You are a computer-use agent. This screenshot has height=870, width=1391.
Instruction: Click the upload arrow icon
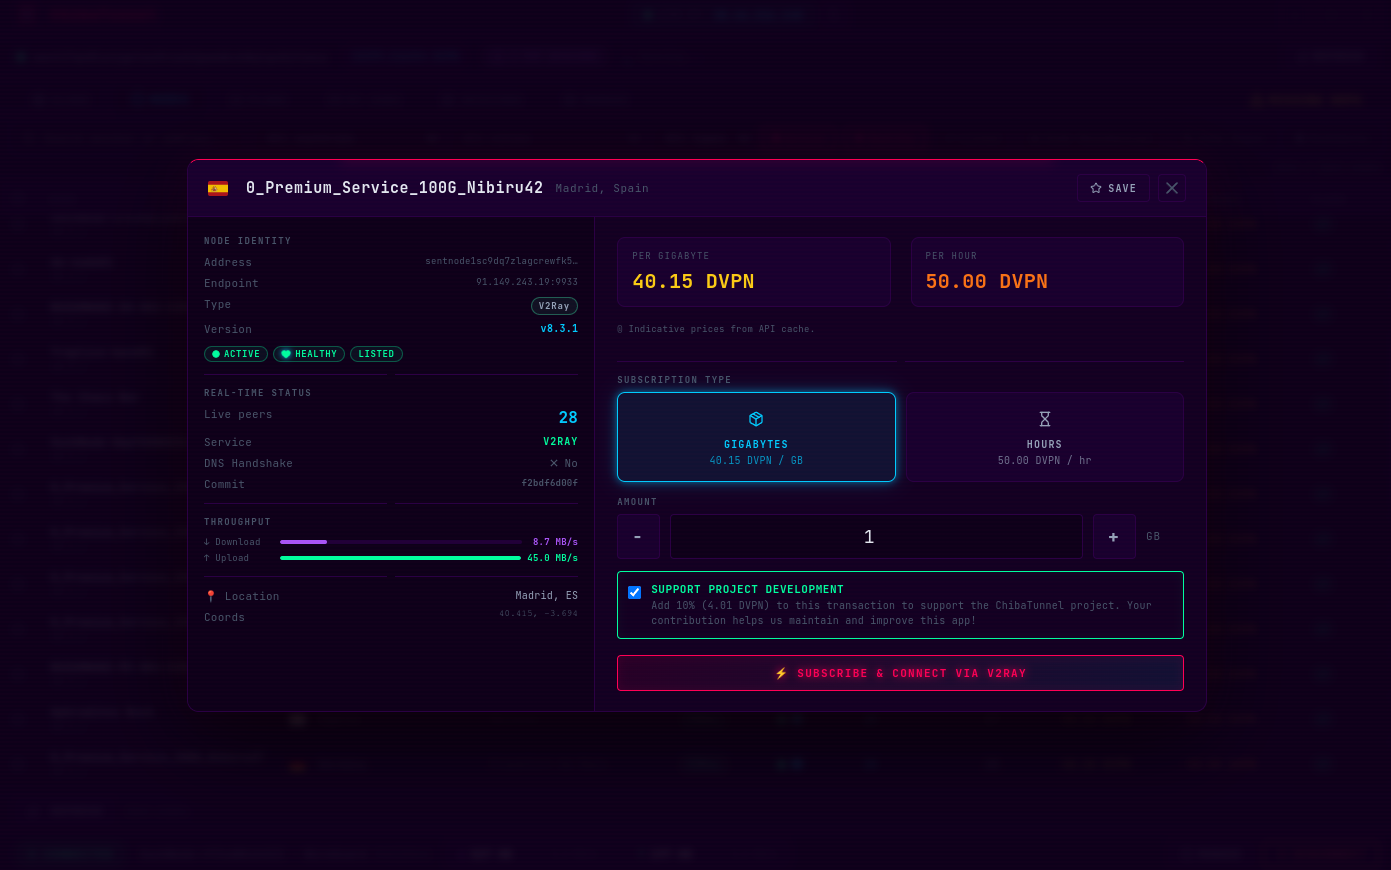click(x=207, y=558)
